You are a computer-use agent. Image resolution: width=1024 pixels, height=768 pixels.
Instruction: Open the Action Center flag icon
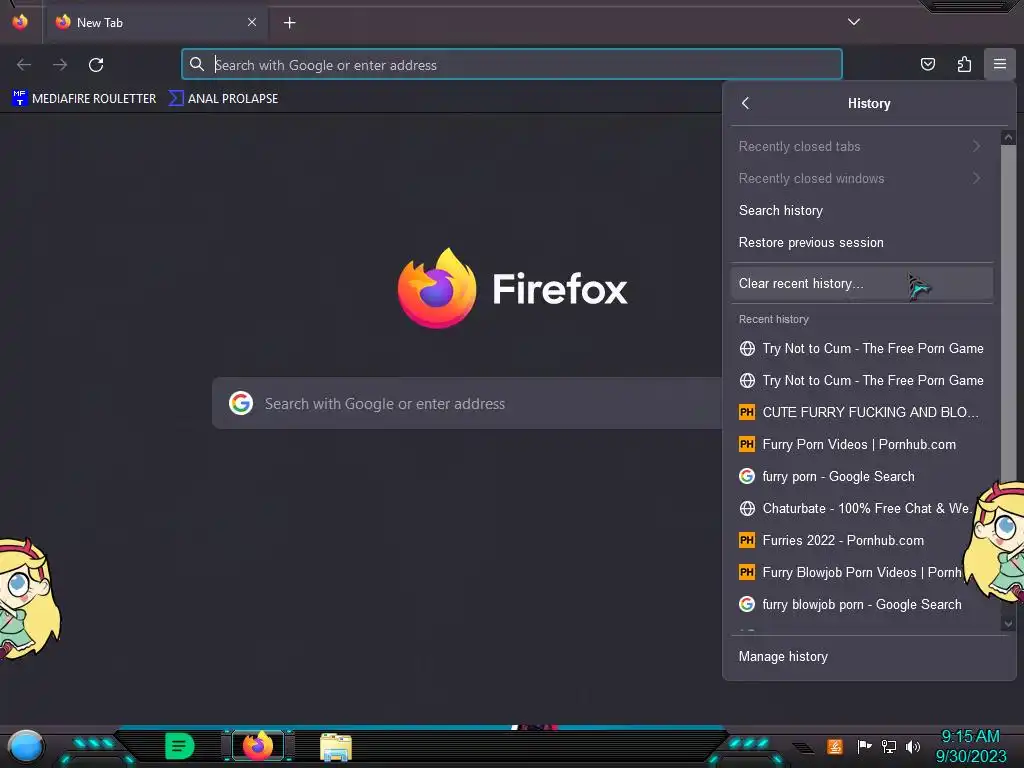click(864, 746)
